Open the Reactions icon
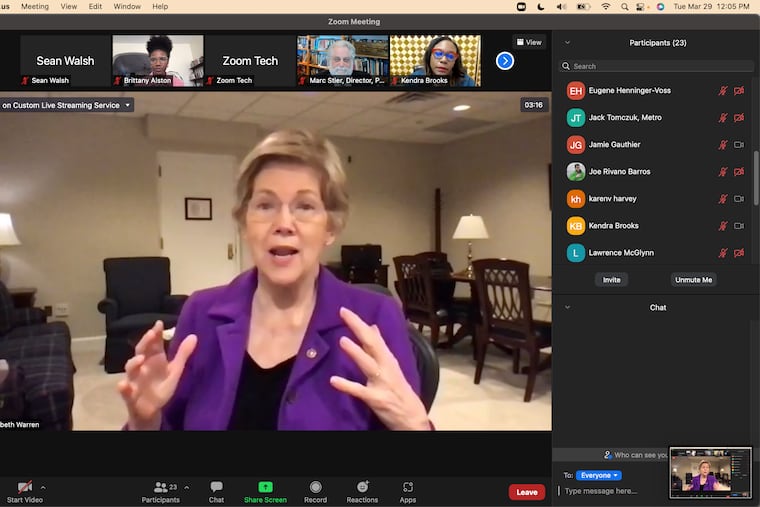The width and height of the screenshot is (760, 507). click(362, 487)
